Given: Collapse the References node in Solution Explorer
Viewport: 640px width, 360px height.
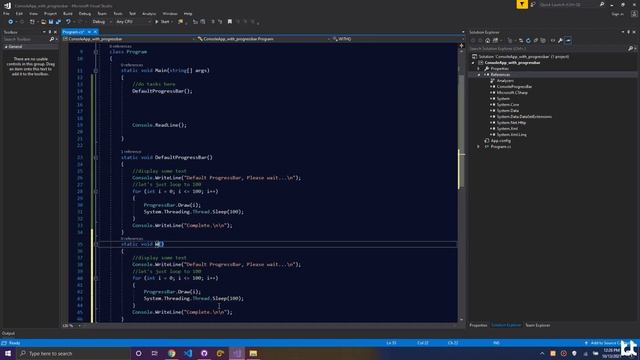Looking at the screenshot, I should [479, 75].
